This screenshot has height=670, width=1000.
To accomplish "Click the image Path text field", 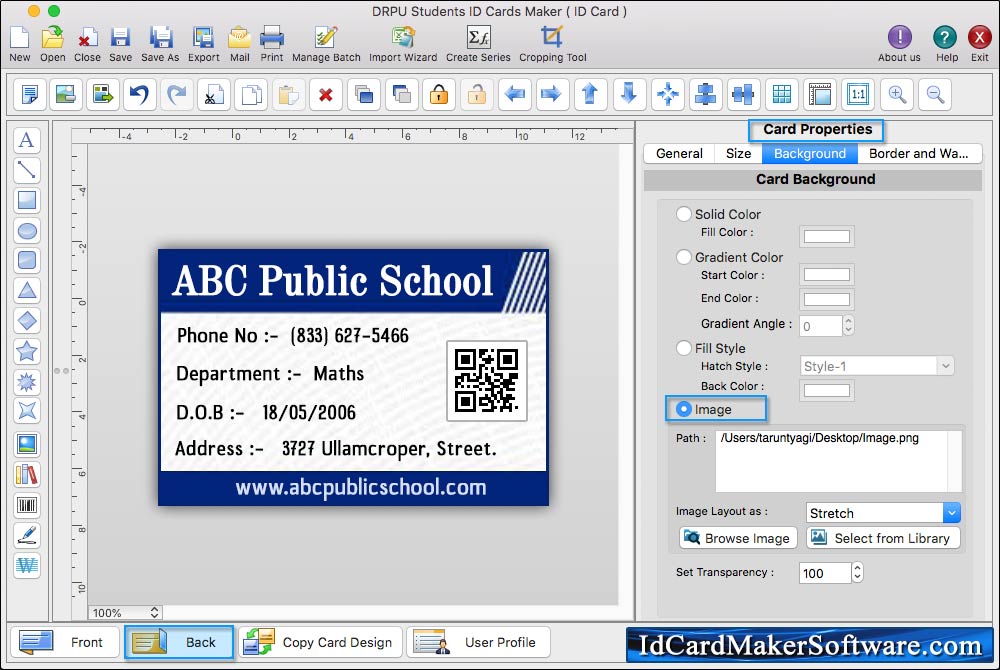I will click(839, 461).
